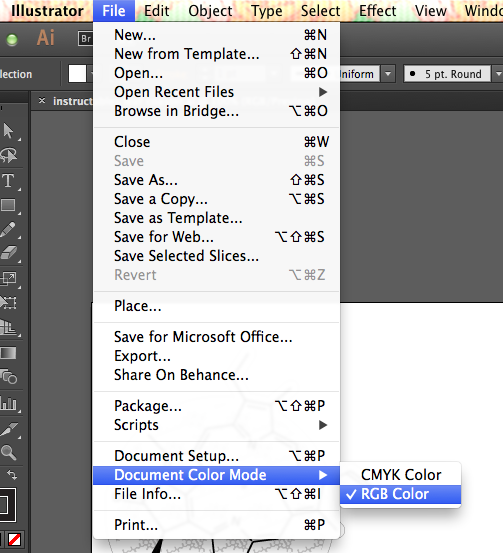Open the Illustrator application menu
Viewport: 503px width, 553px height.
47,11
